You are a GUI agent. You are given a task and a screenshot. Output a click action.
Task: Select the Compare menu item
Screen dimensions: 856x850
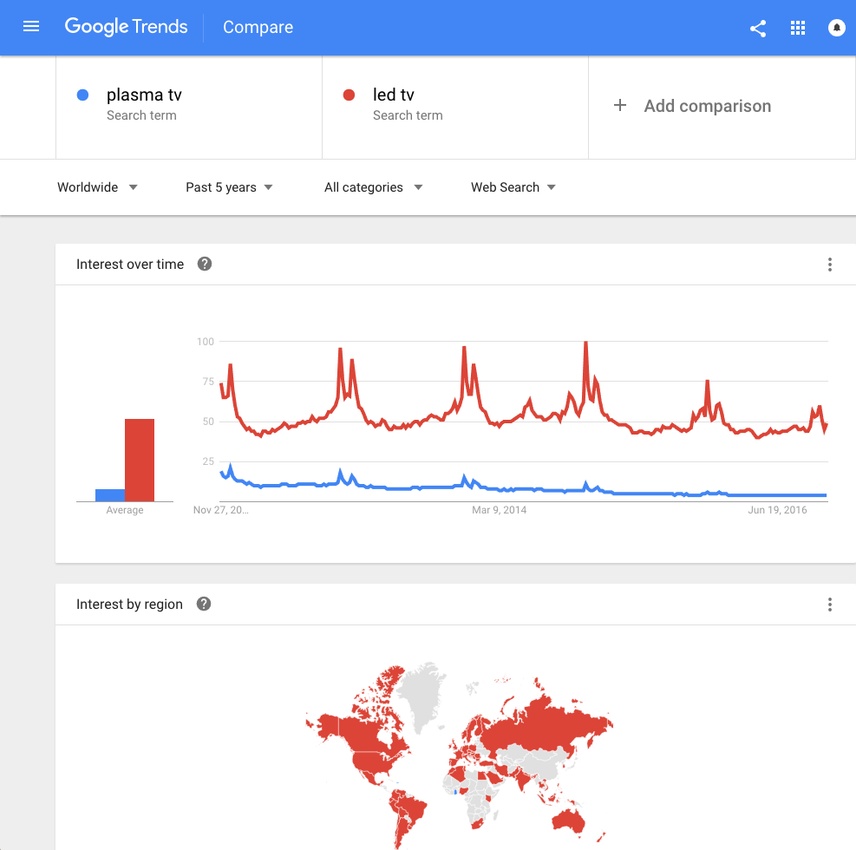click(257, 27)
